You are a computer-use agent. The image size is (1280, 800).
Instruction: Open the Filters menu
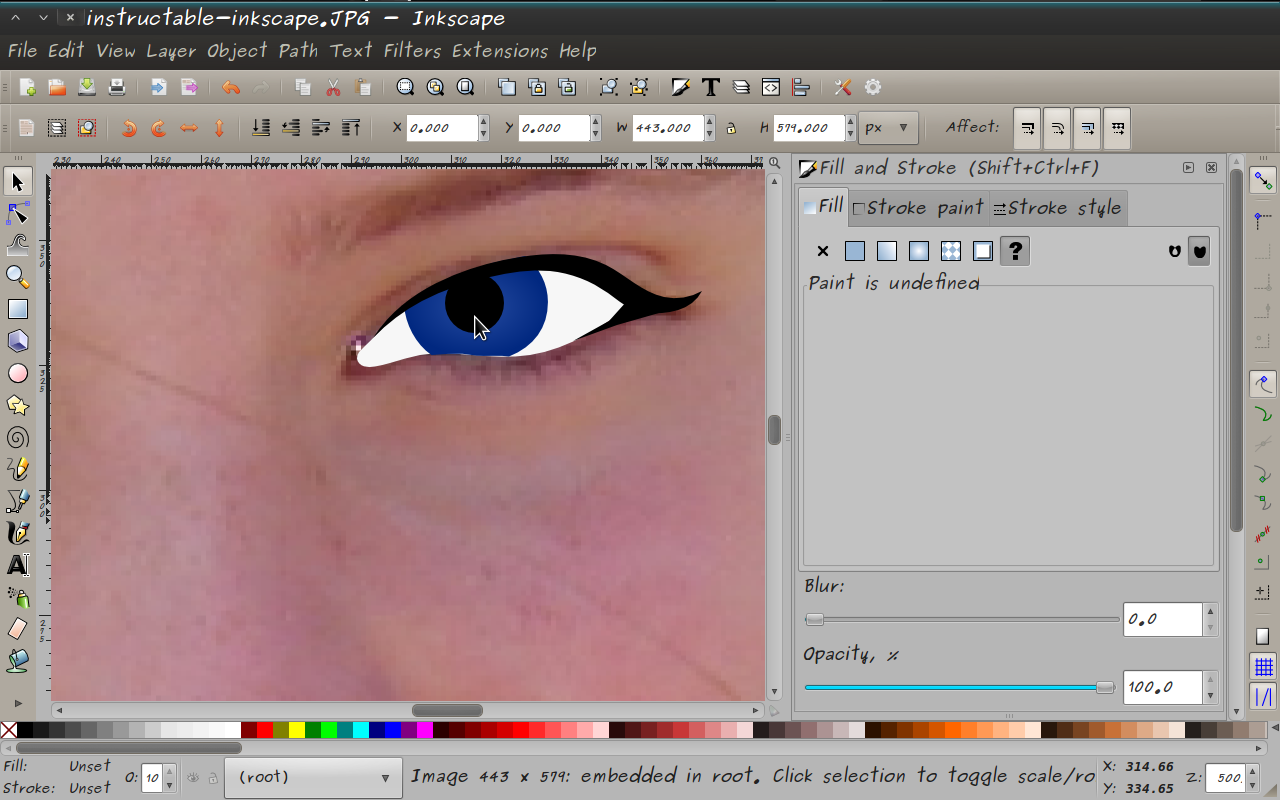(x=411, y=51)
